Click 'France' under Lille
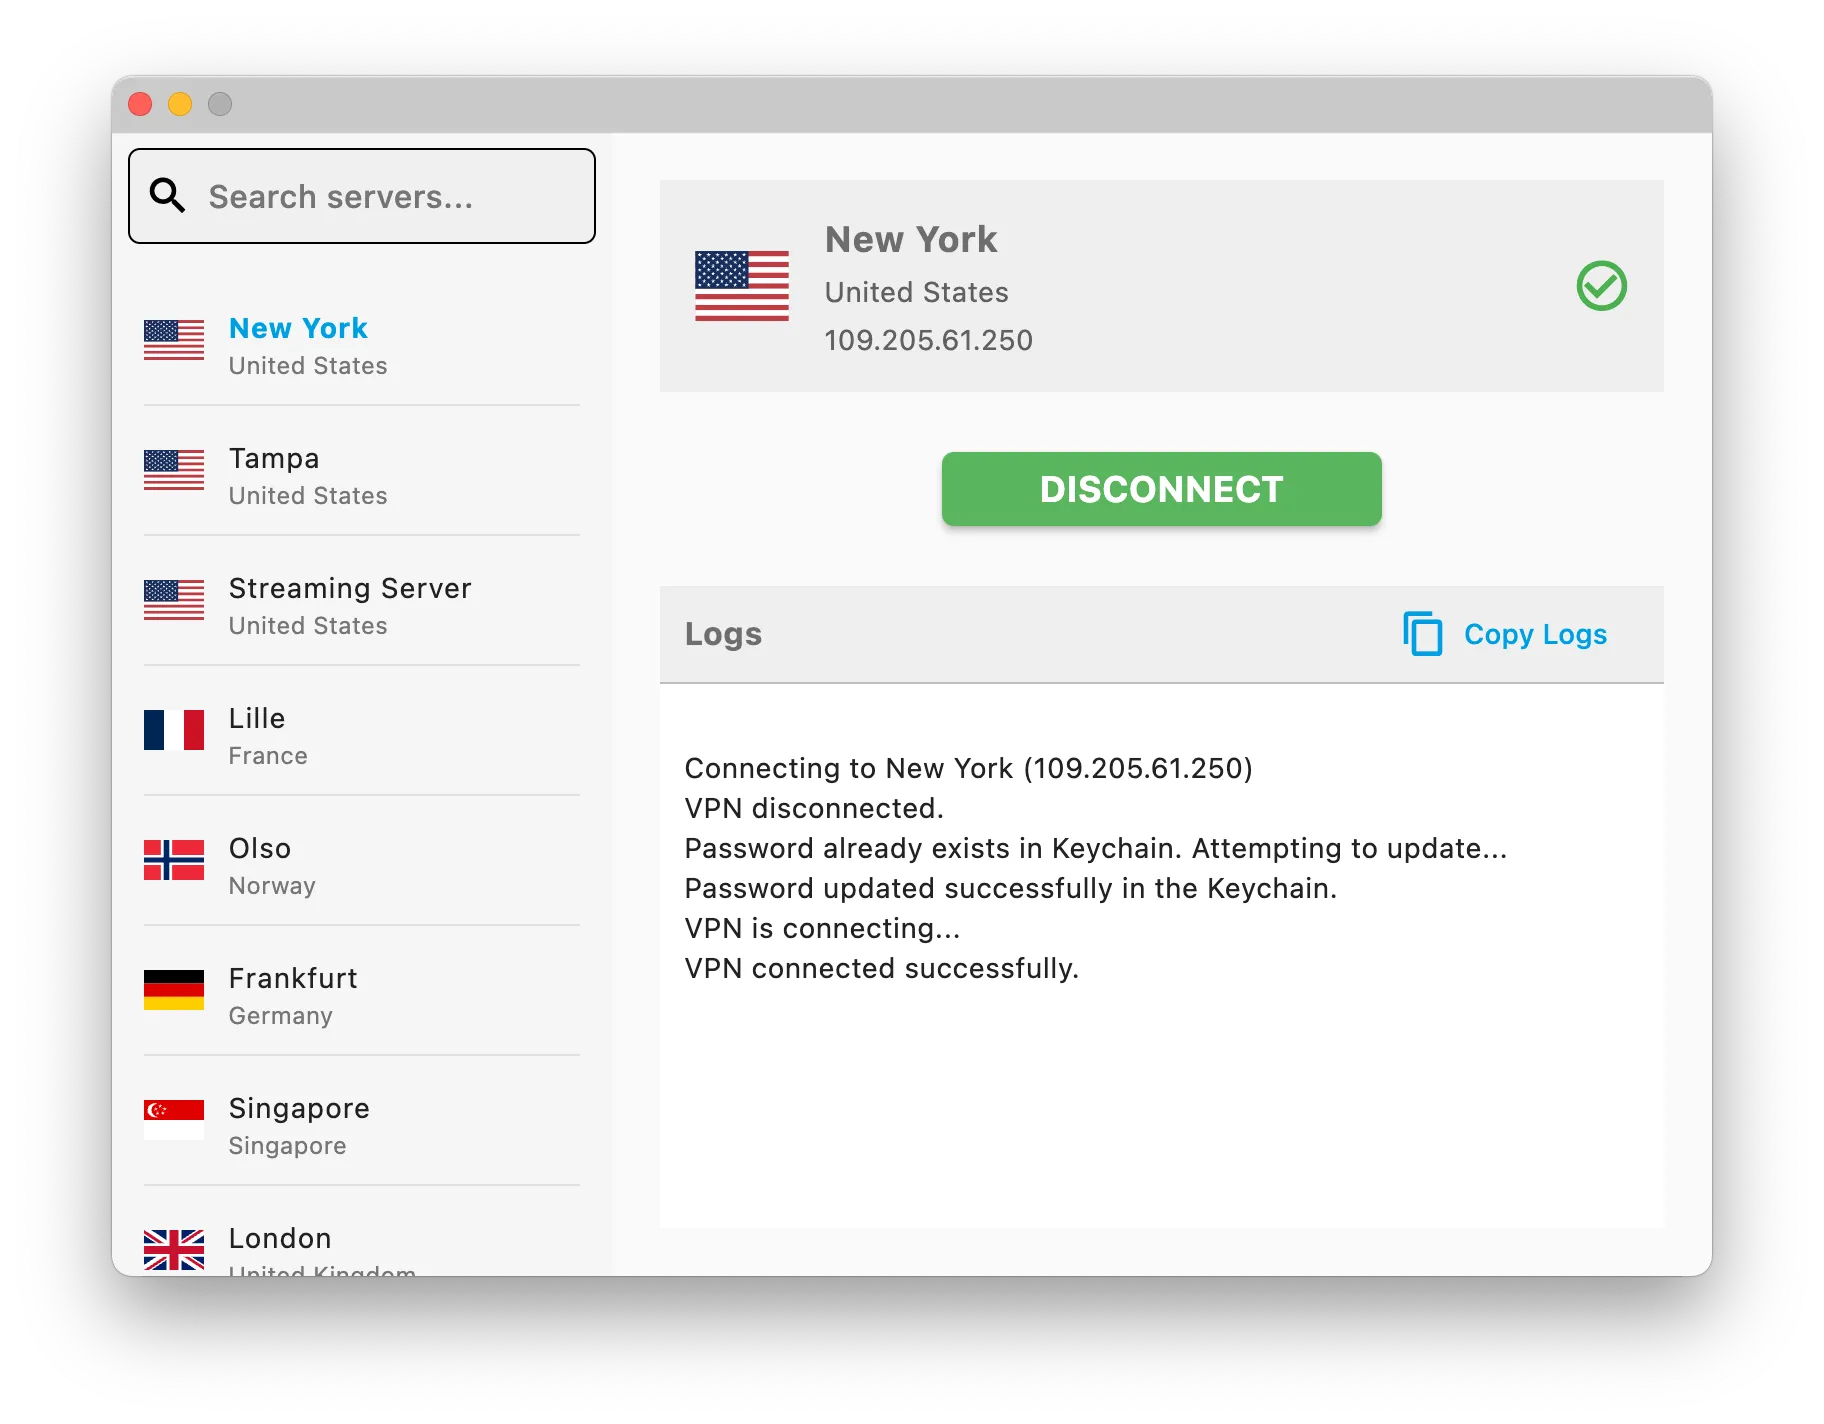 tap(268, 756)
